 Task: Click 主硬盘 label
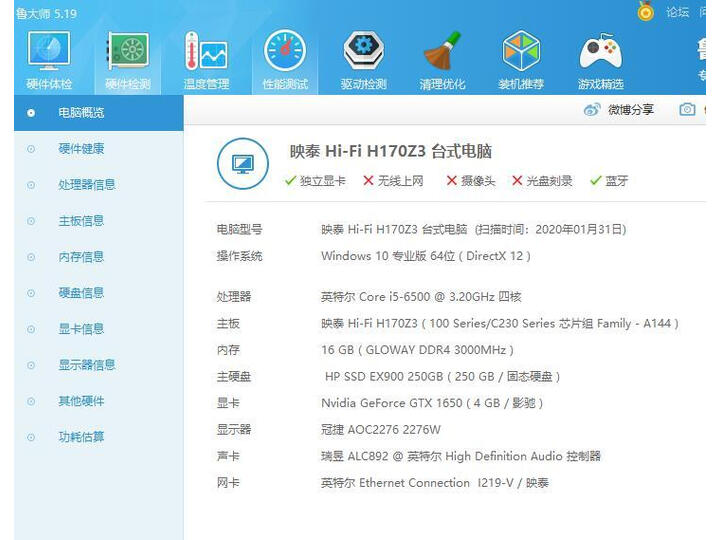pyautogui.click(x=234, y=377)
